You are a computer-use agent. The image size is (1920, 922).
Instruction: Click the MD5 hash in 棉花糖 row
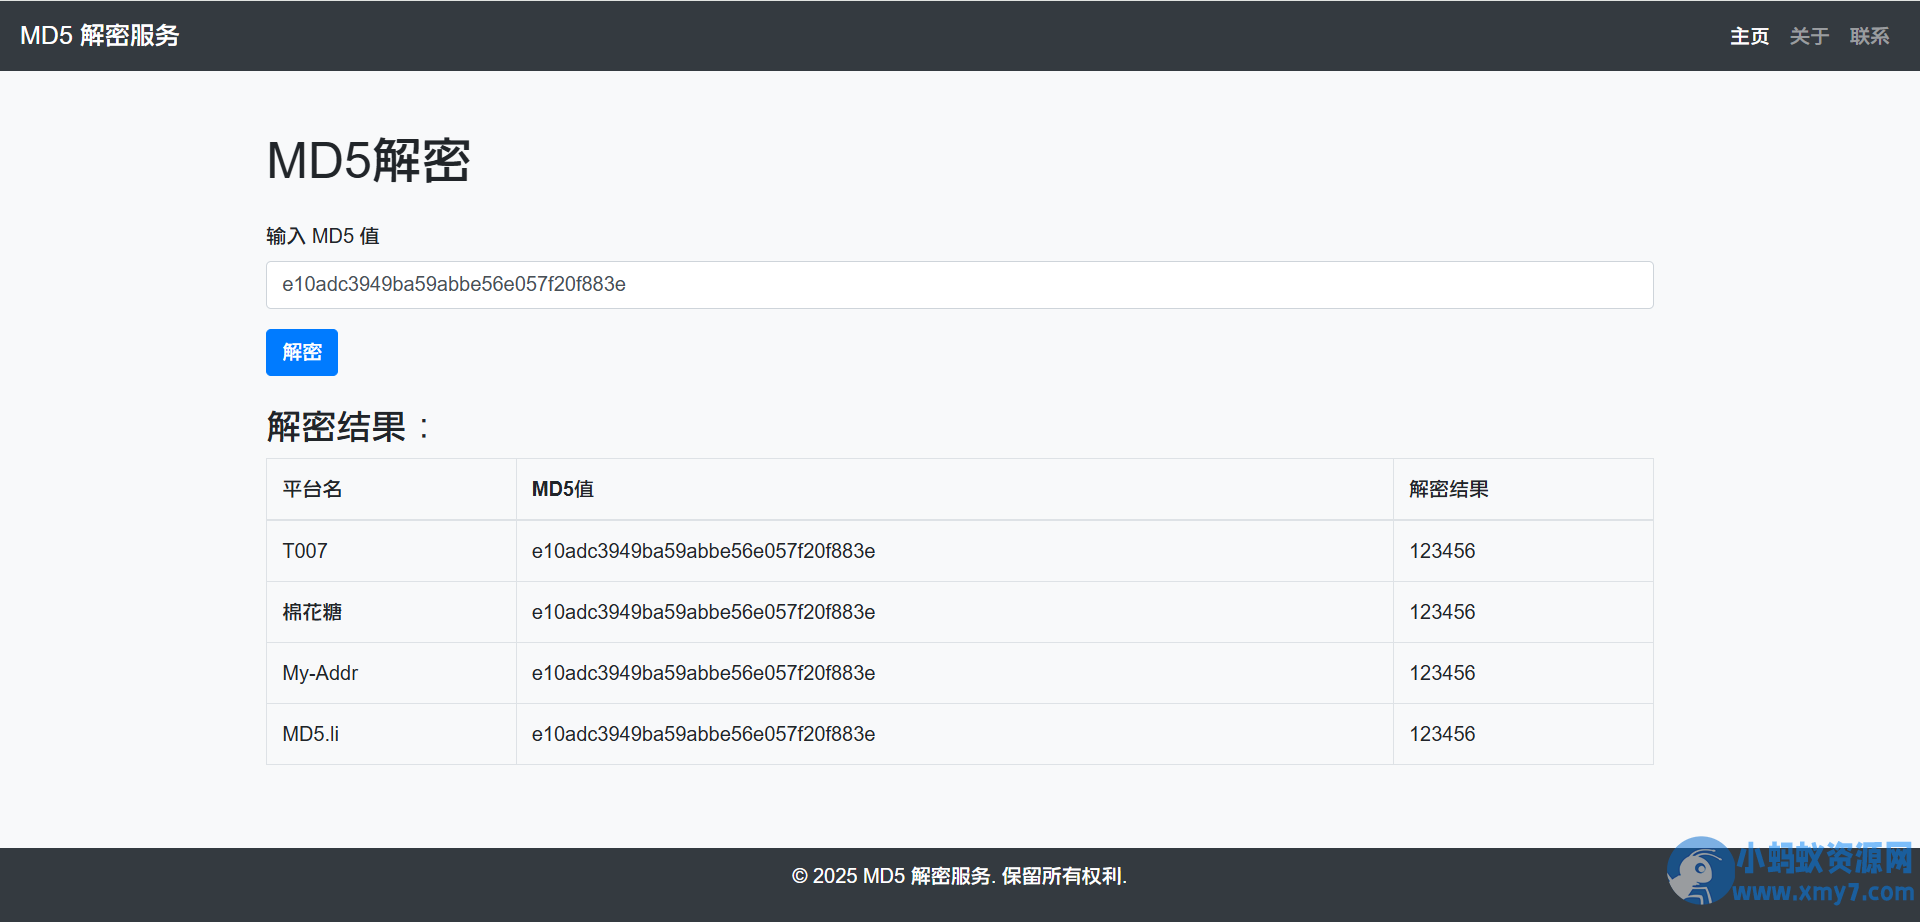click(703, 612)
